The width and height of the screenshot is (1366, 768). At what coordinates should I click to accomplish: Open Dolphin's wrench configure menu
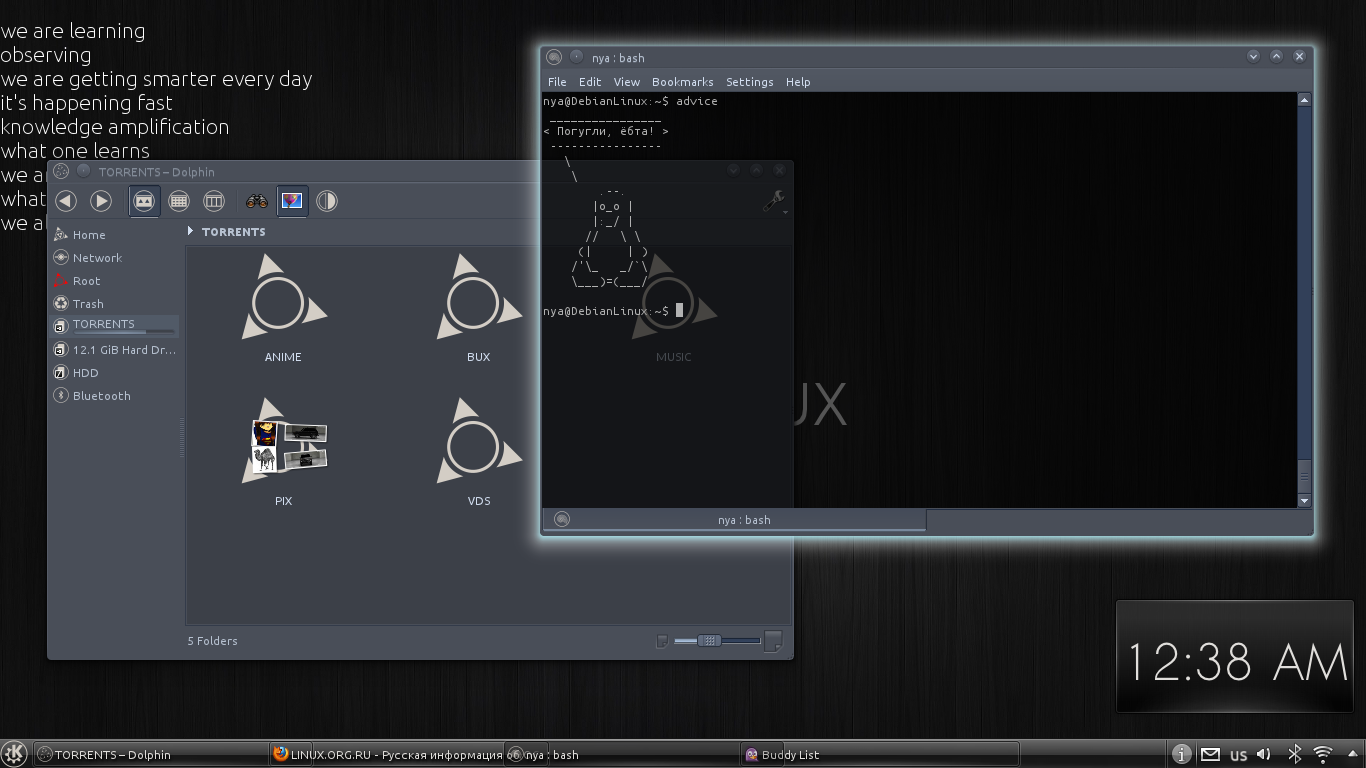[x=774, y=201]
